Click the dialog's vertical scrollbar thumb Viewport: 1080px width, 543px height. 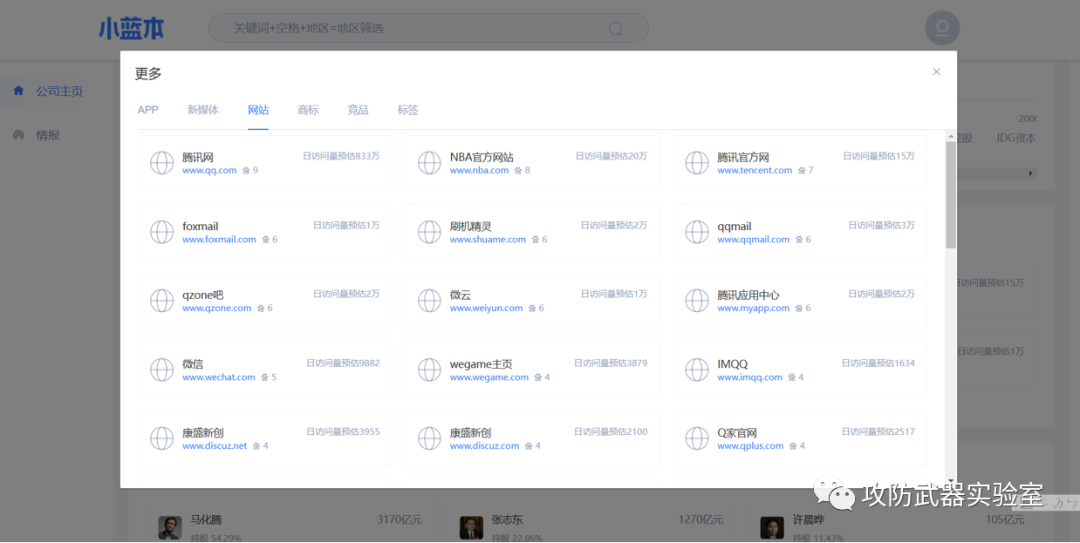tap(951, 195)
